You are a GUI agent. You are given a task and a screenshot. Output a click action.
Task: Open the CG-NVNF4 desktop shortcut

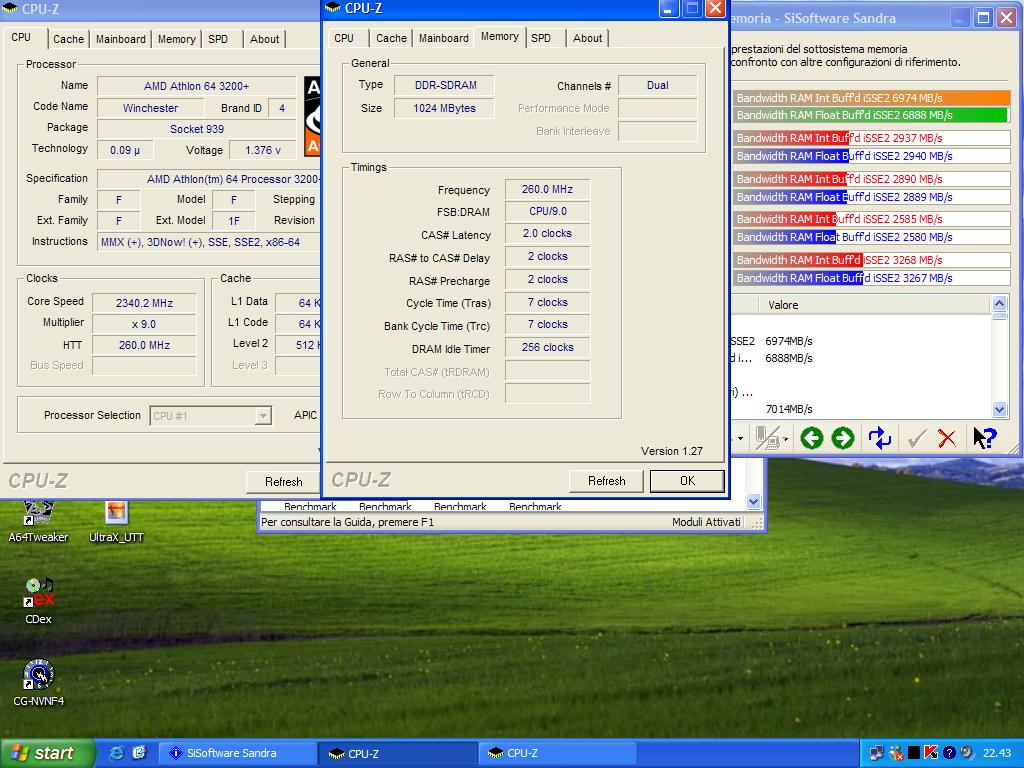click(x=39, y=682)
